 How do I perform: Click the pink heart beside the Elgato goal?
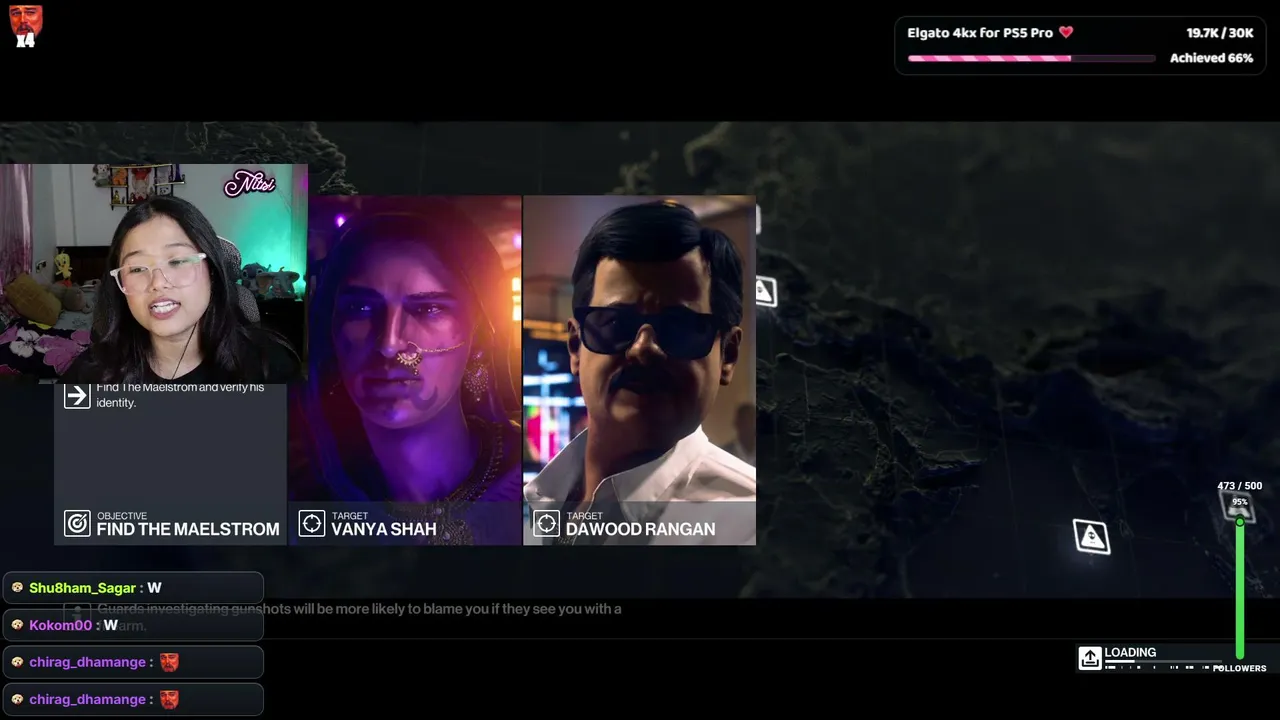tap(1066, 33)
